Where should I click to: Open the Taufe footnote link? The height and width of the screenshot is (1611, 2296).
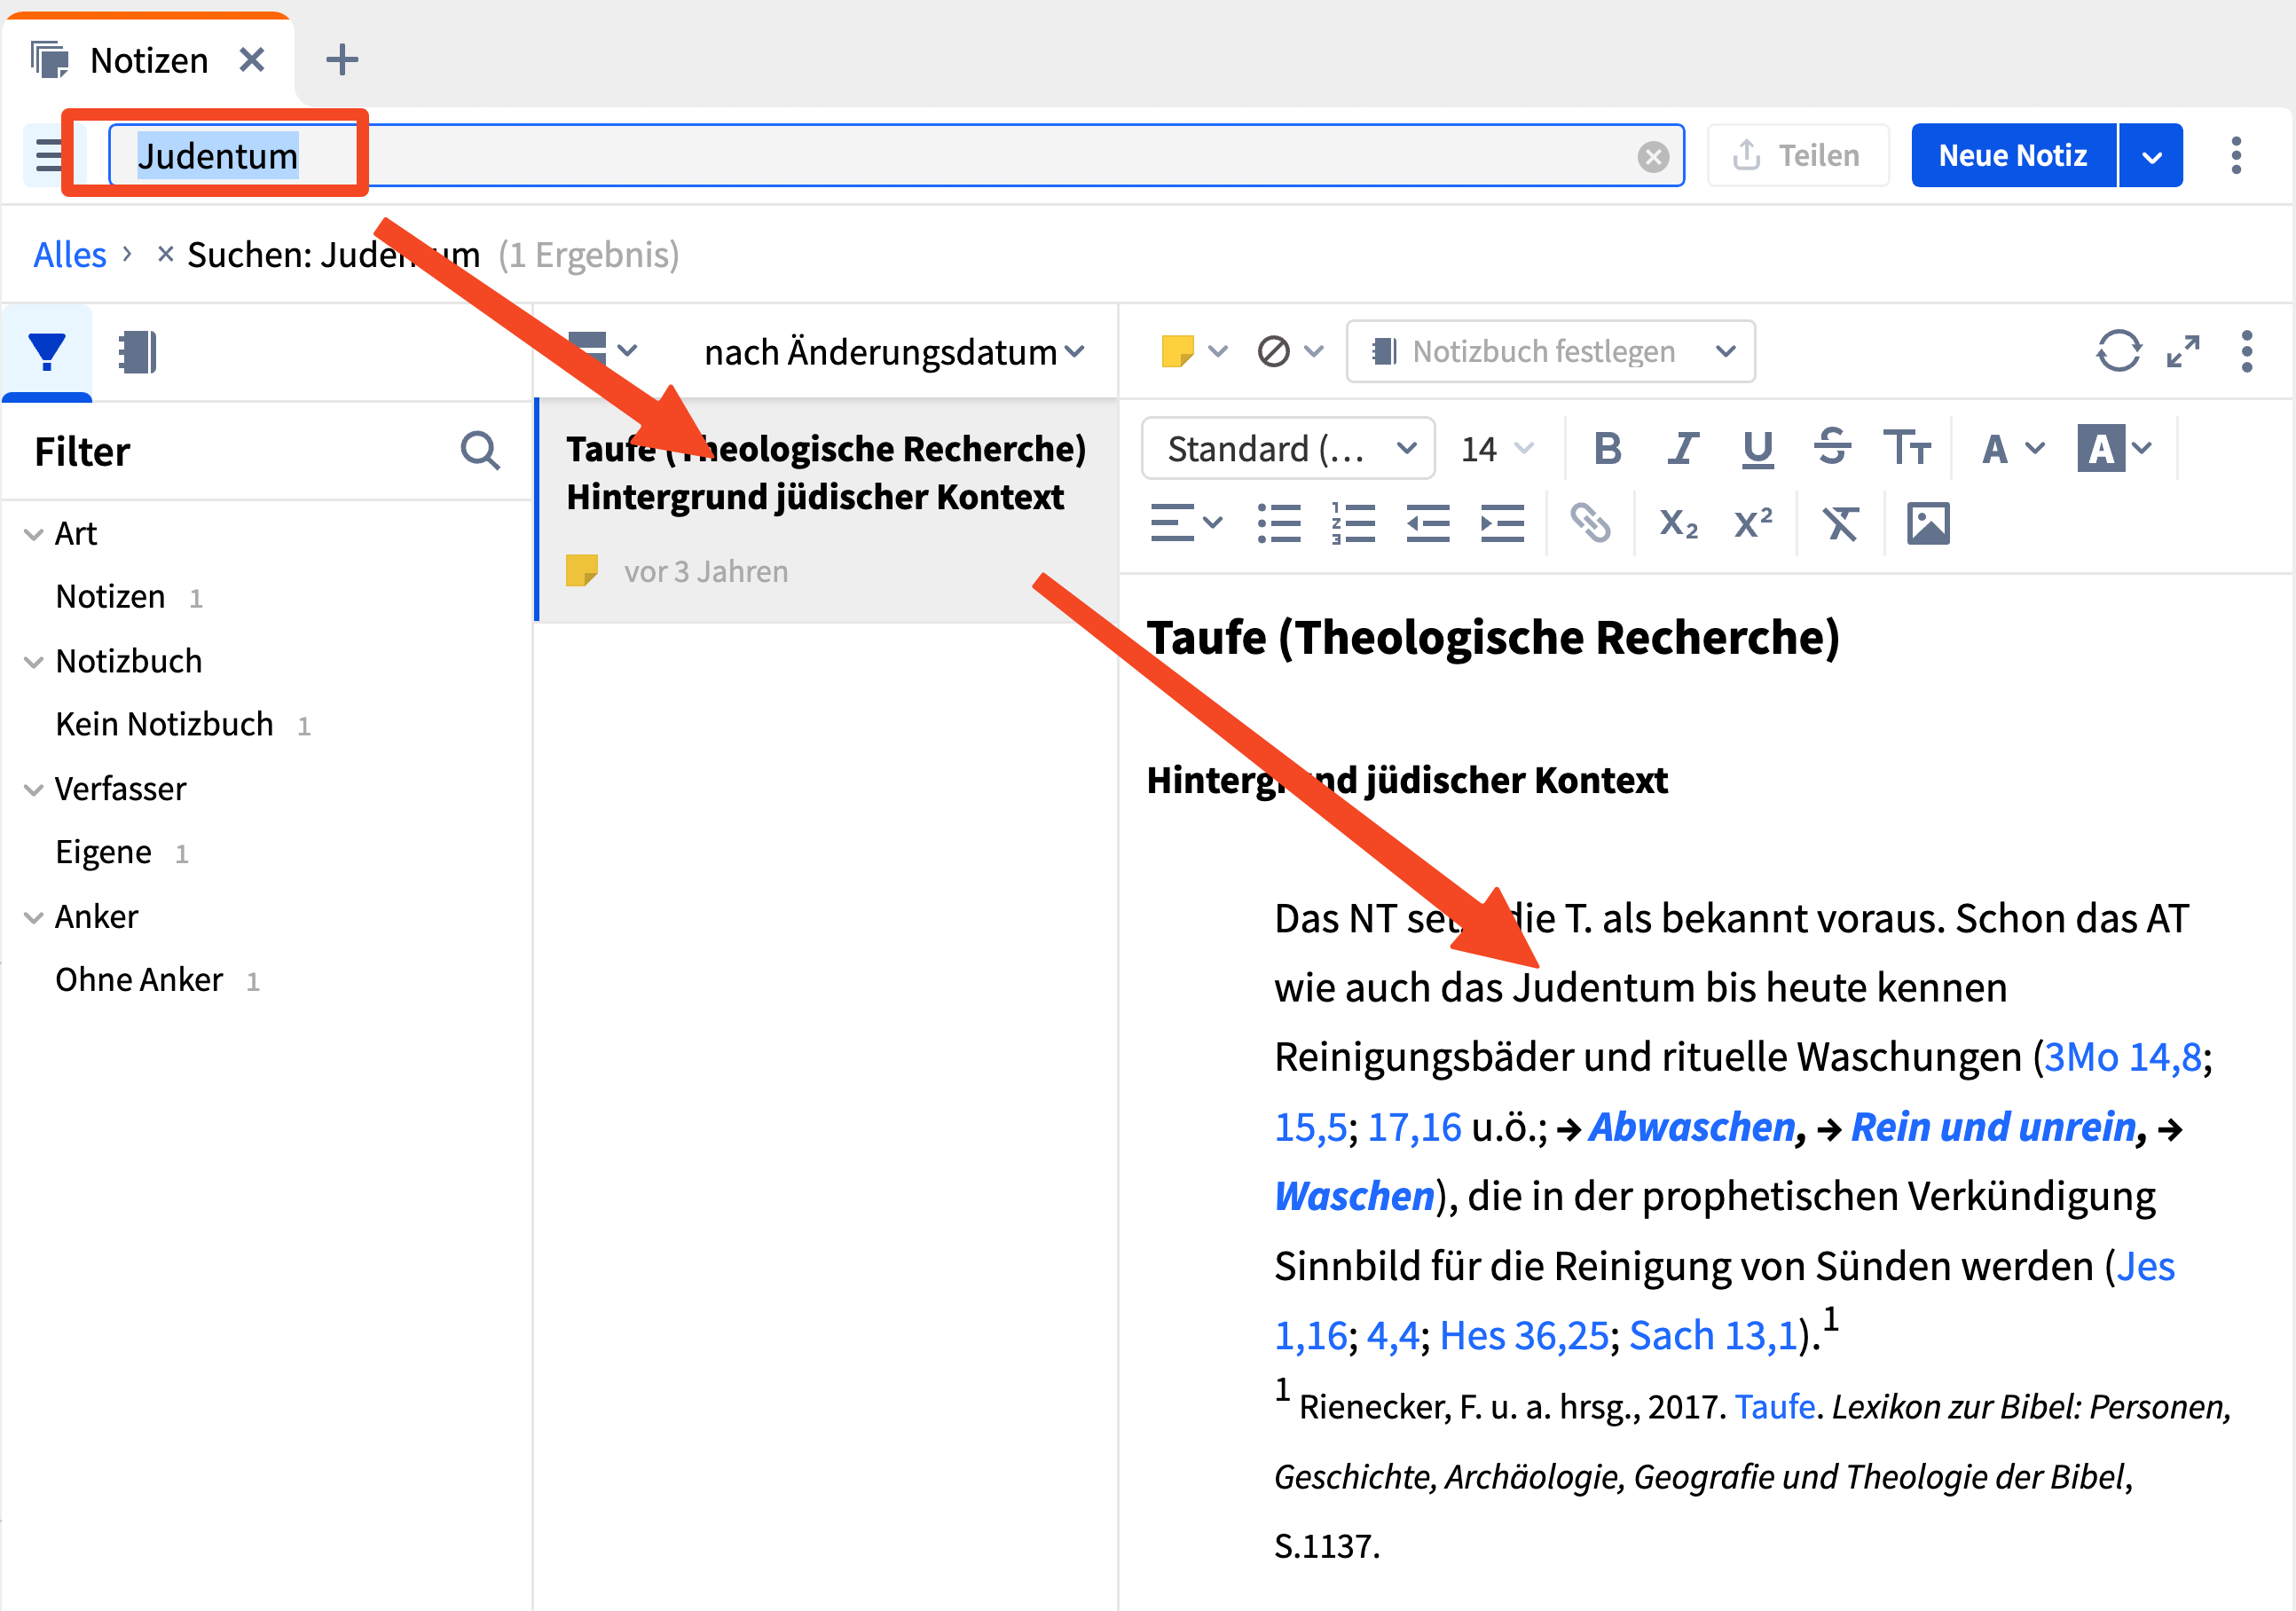click(x=1774, y=1407)
